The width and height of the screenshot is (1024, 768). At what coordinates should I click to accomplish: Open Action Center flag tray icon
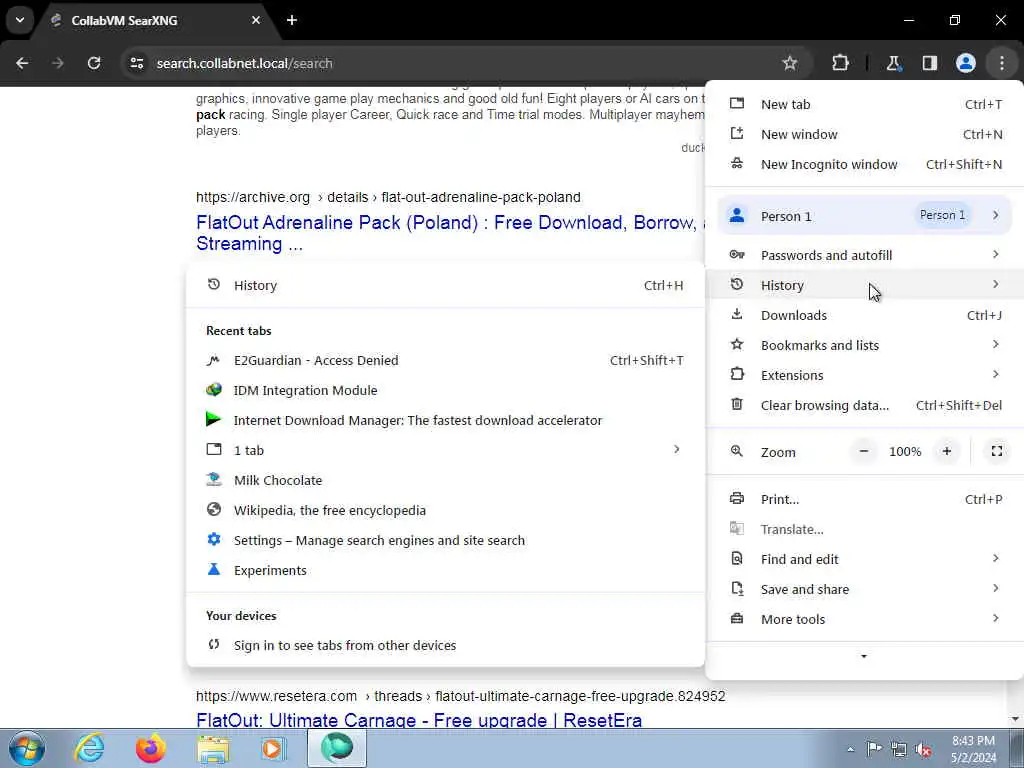pos(874,749)
